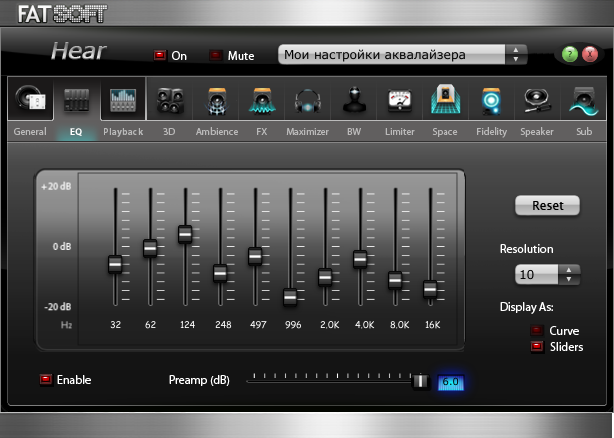The width and height of the screenshot is (614, 438).
Task: Click the preset selector down arrow
Action: pos(516,59)
